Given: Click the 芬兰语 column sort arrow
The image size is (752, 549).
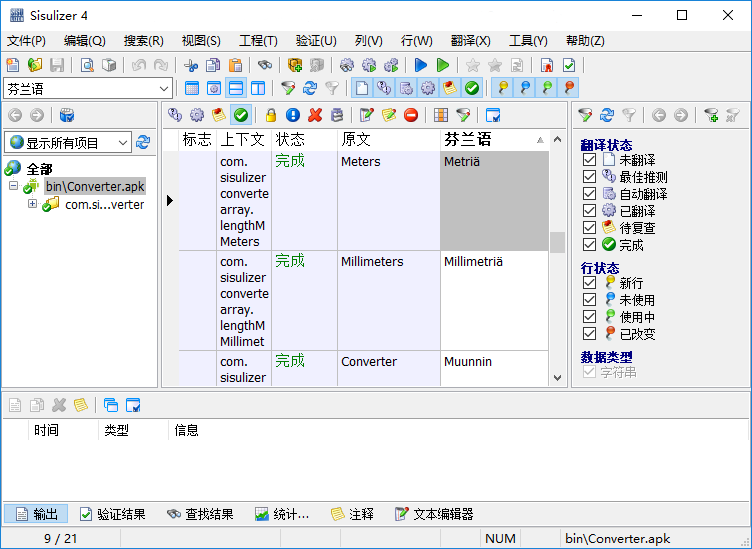Looking at the screenshot, I should click(540, 140).
